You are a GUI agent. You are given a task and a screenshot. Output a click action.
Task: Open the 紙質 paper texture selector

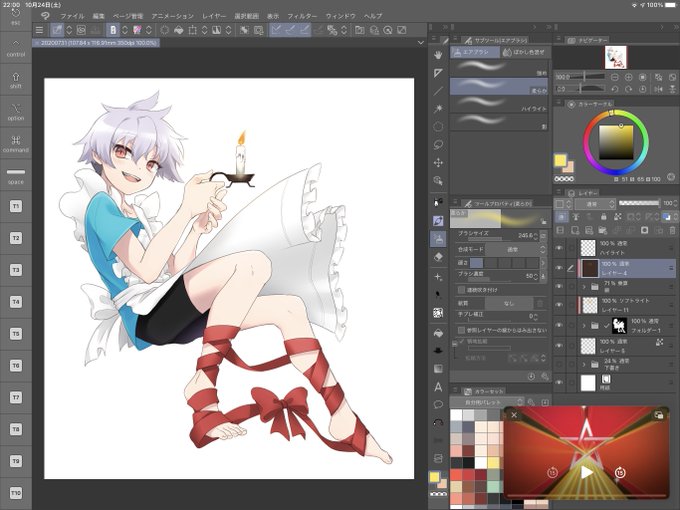point(509,303)
